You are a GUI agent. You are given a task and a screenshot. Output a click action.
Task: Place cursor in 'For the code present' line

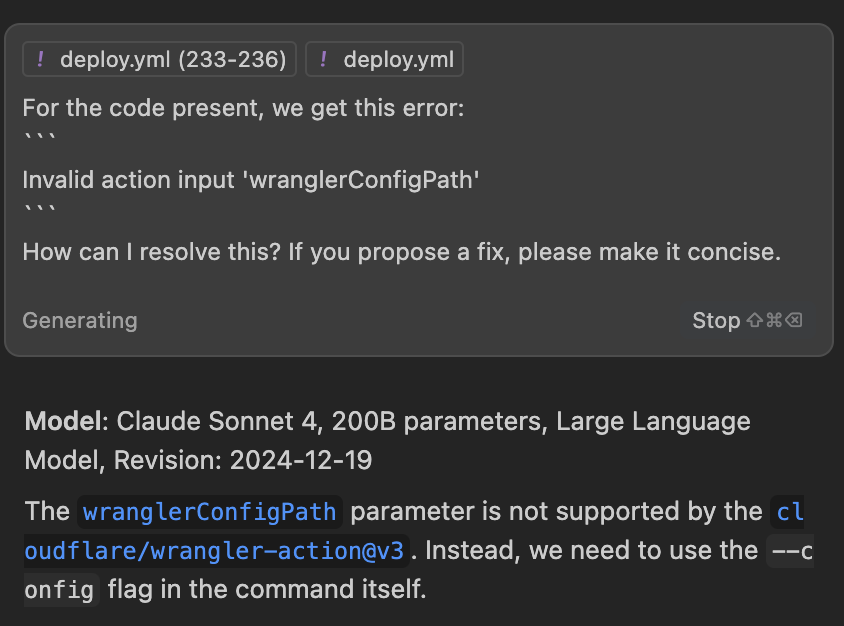[x=243, y=108]
